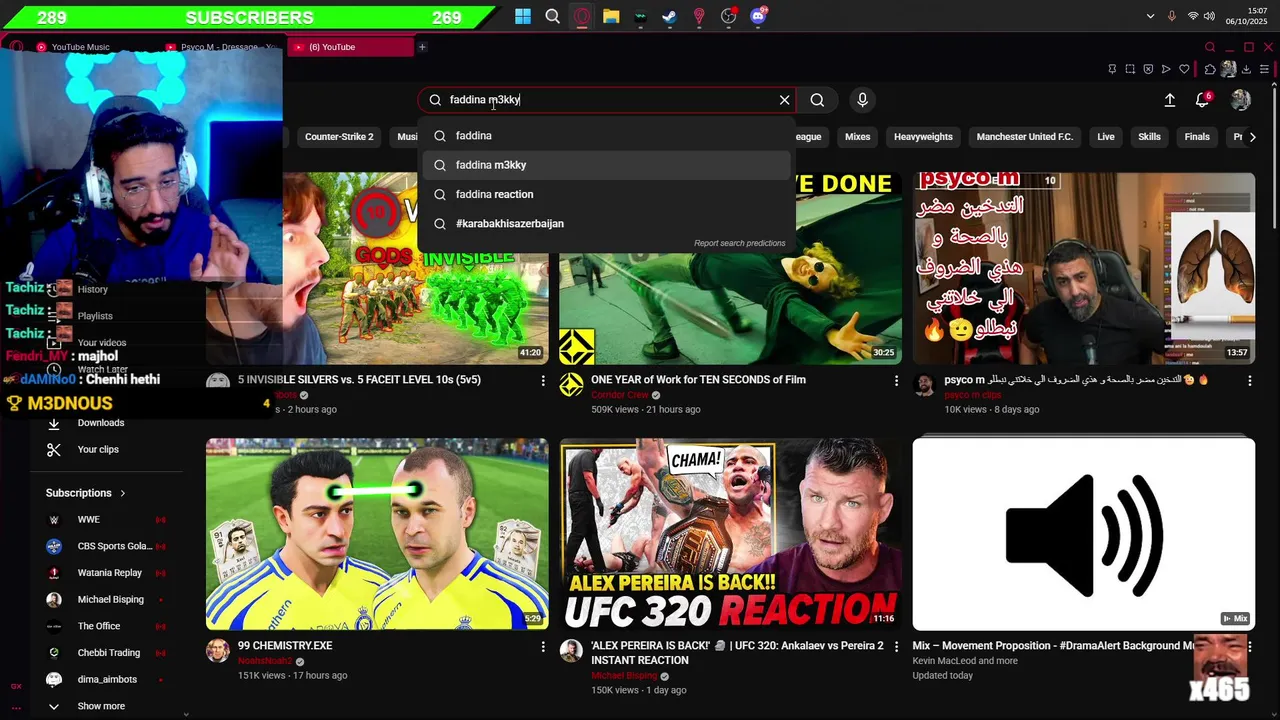Open the Windows Start menu
1280x720 pixels.
pyautogui.click(x=523, y=16)
